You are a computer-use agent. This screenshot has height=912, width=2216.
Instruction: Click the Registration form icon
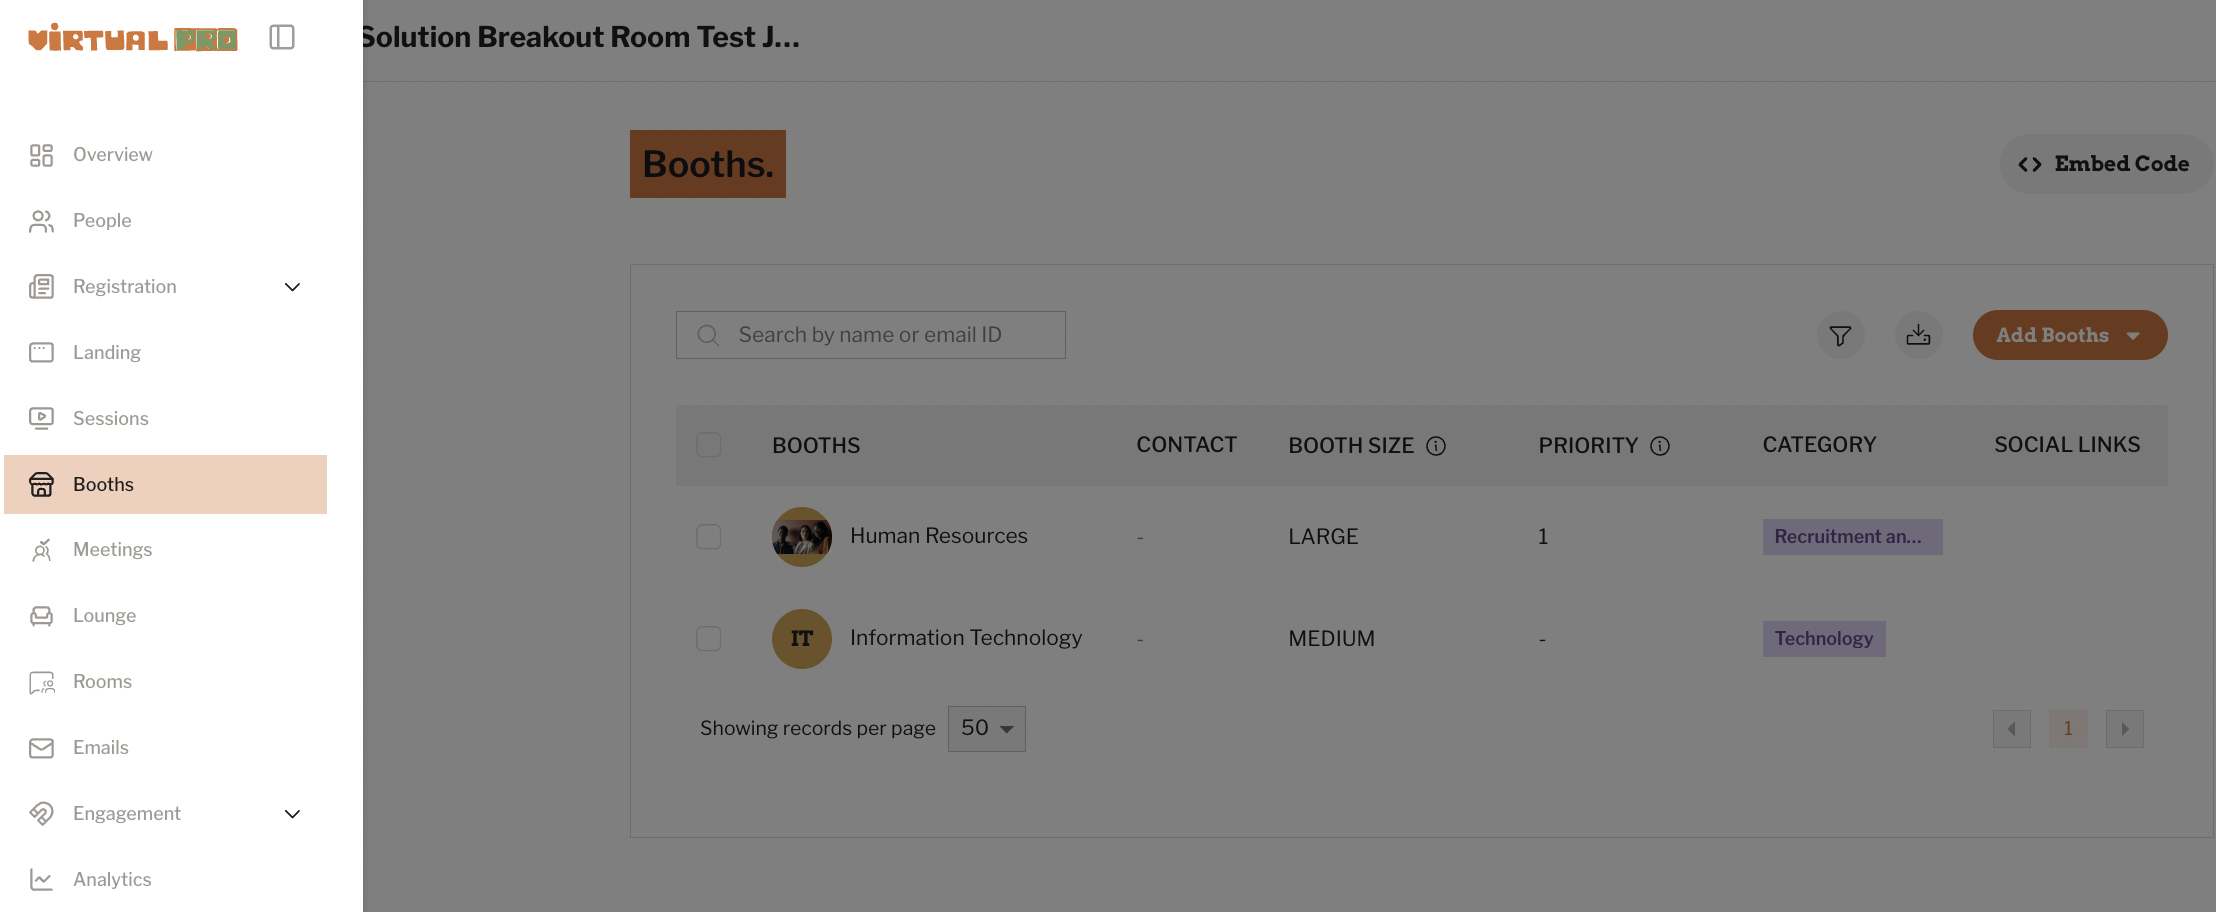(41, 287)
